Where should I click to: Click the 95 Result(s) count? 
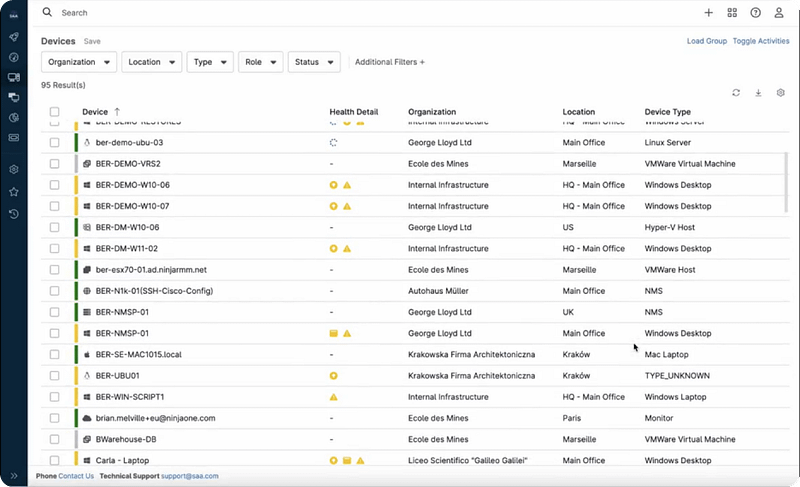point(63,85)
